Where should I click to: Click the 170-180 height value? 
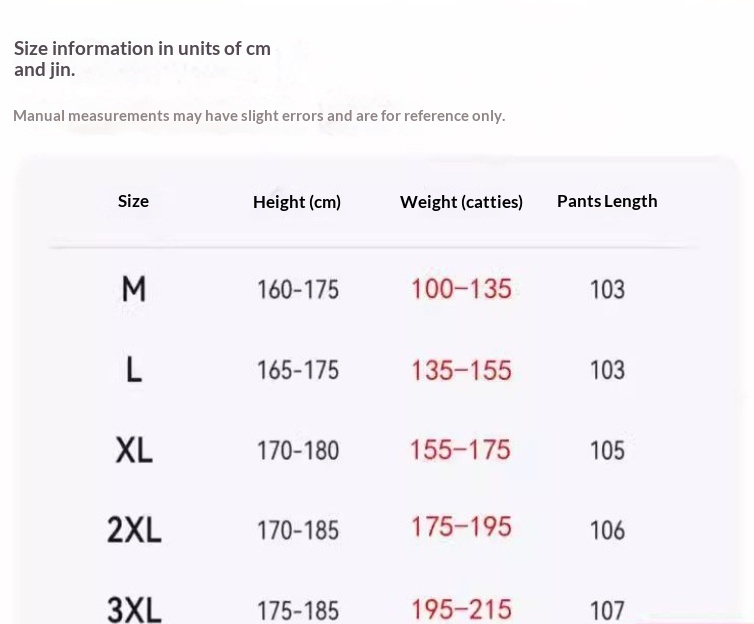(298, 450)
